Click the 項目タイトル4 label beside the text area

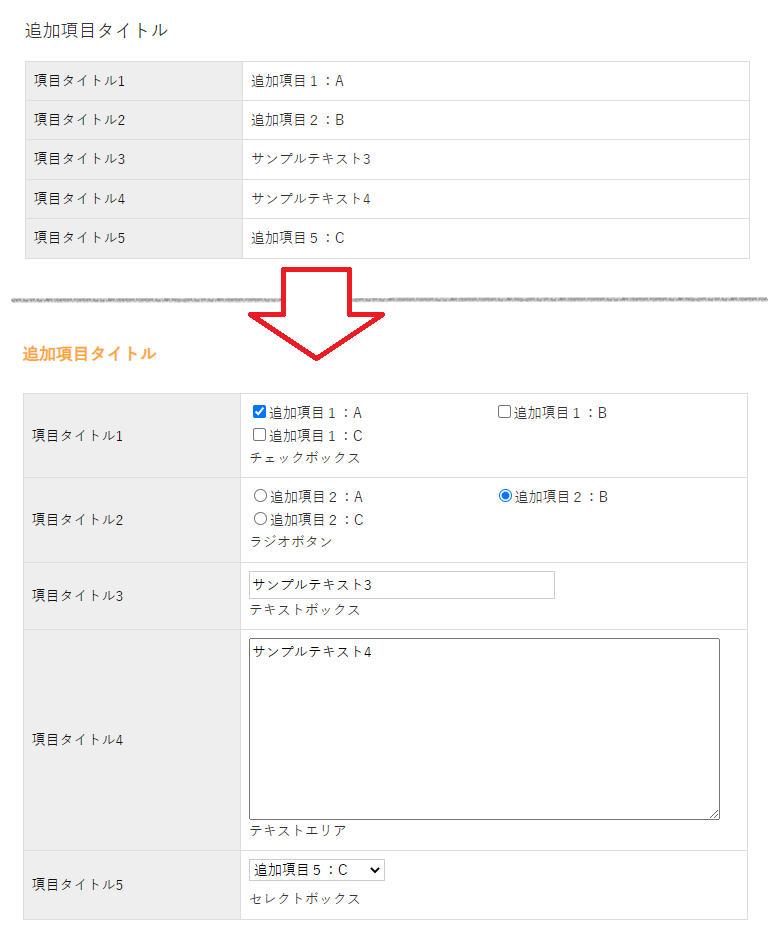[78, 740]
